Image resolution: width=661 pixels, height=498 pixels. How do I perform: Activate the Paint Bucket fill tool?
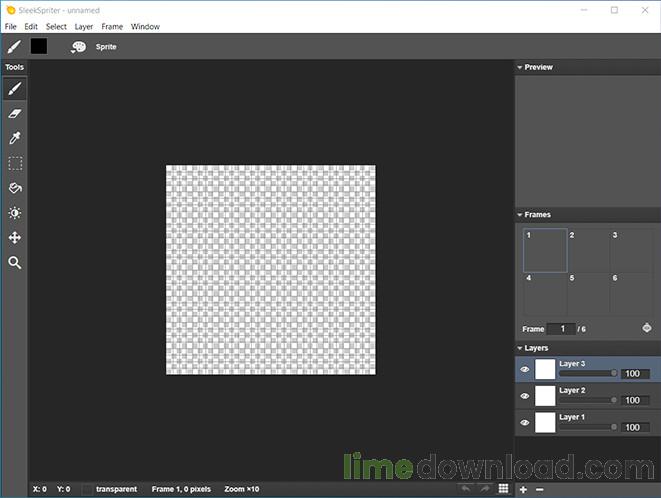tap(15, 188)
